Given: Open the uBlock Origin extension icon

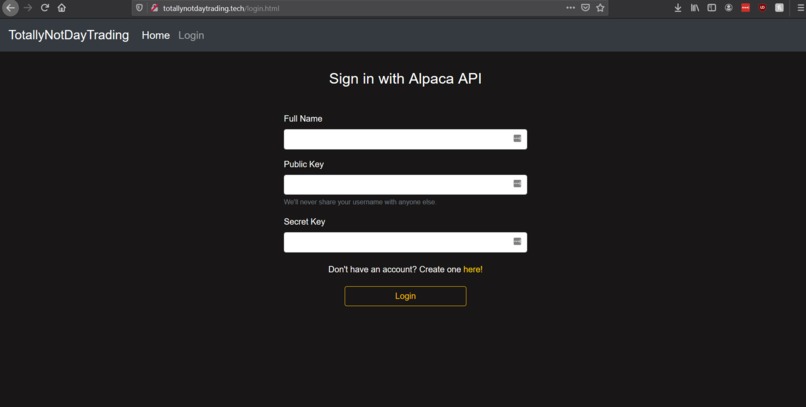Looking at the screenshot, I should (x=762, y=8).
